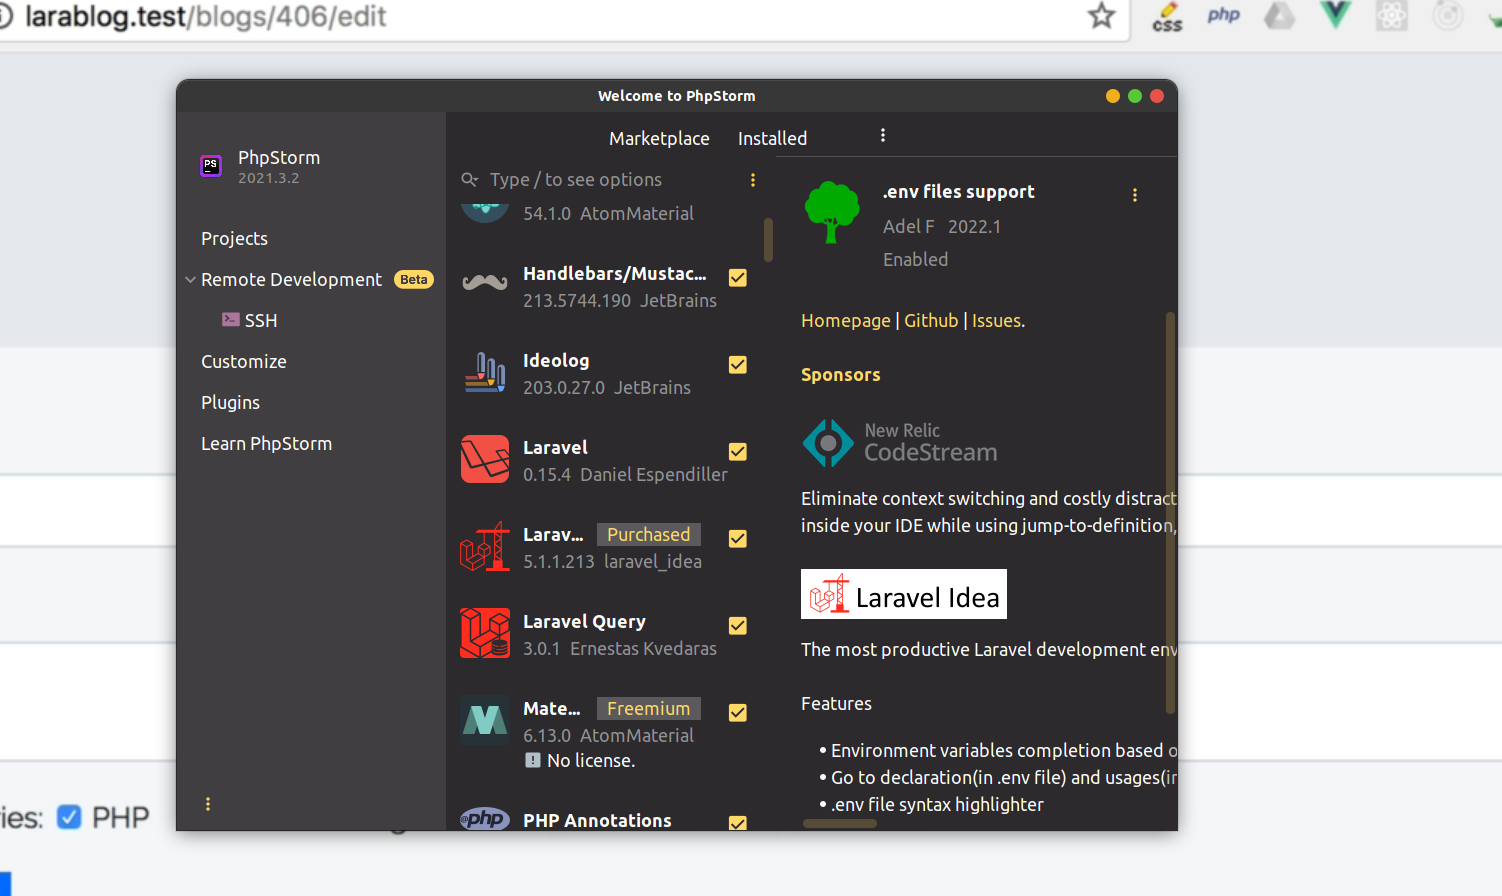
Task: Toggle the Material Theme Freemium plugin checkbox
Action: [x=738, y=713]
